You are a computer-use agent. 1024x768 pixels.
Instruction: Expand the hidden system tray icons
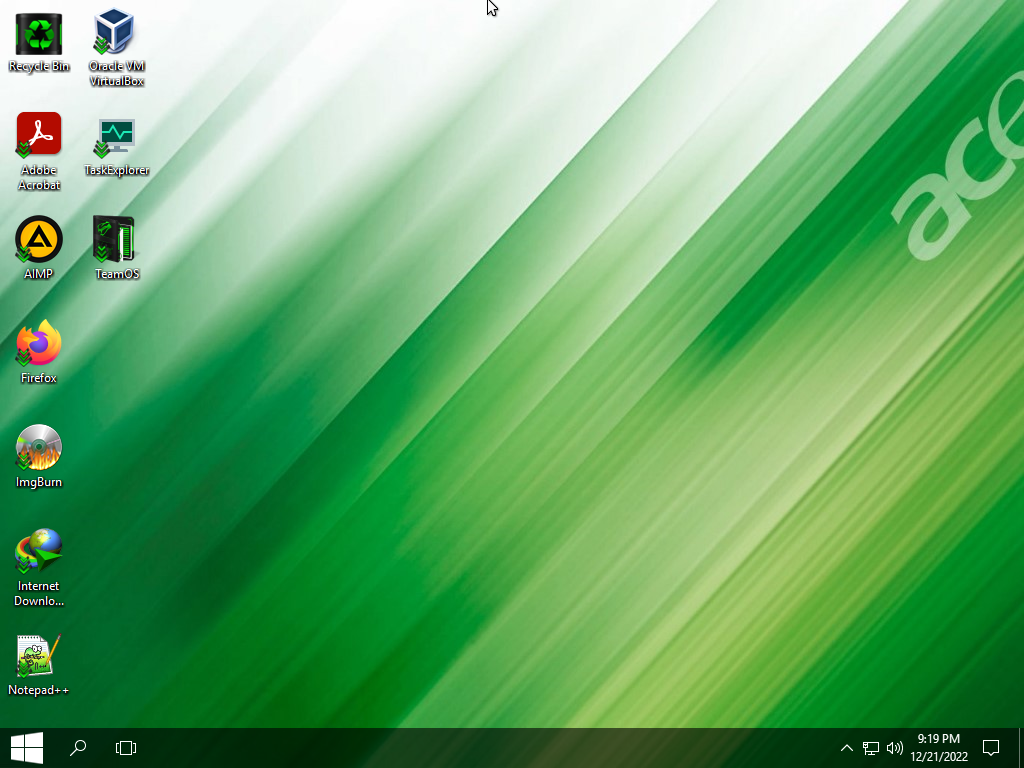click(x=846, y=748)
